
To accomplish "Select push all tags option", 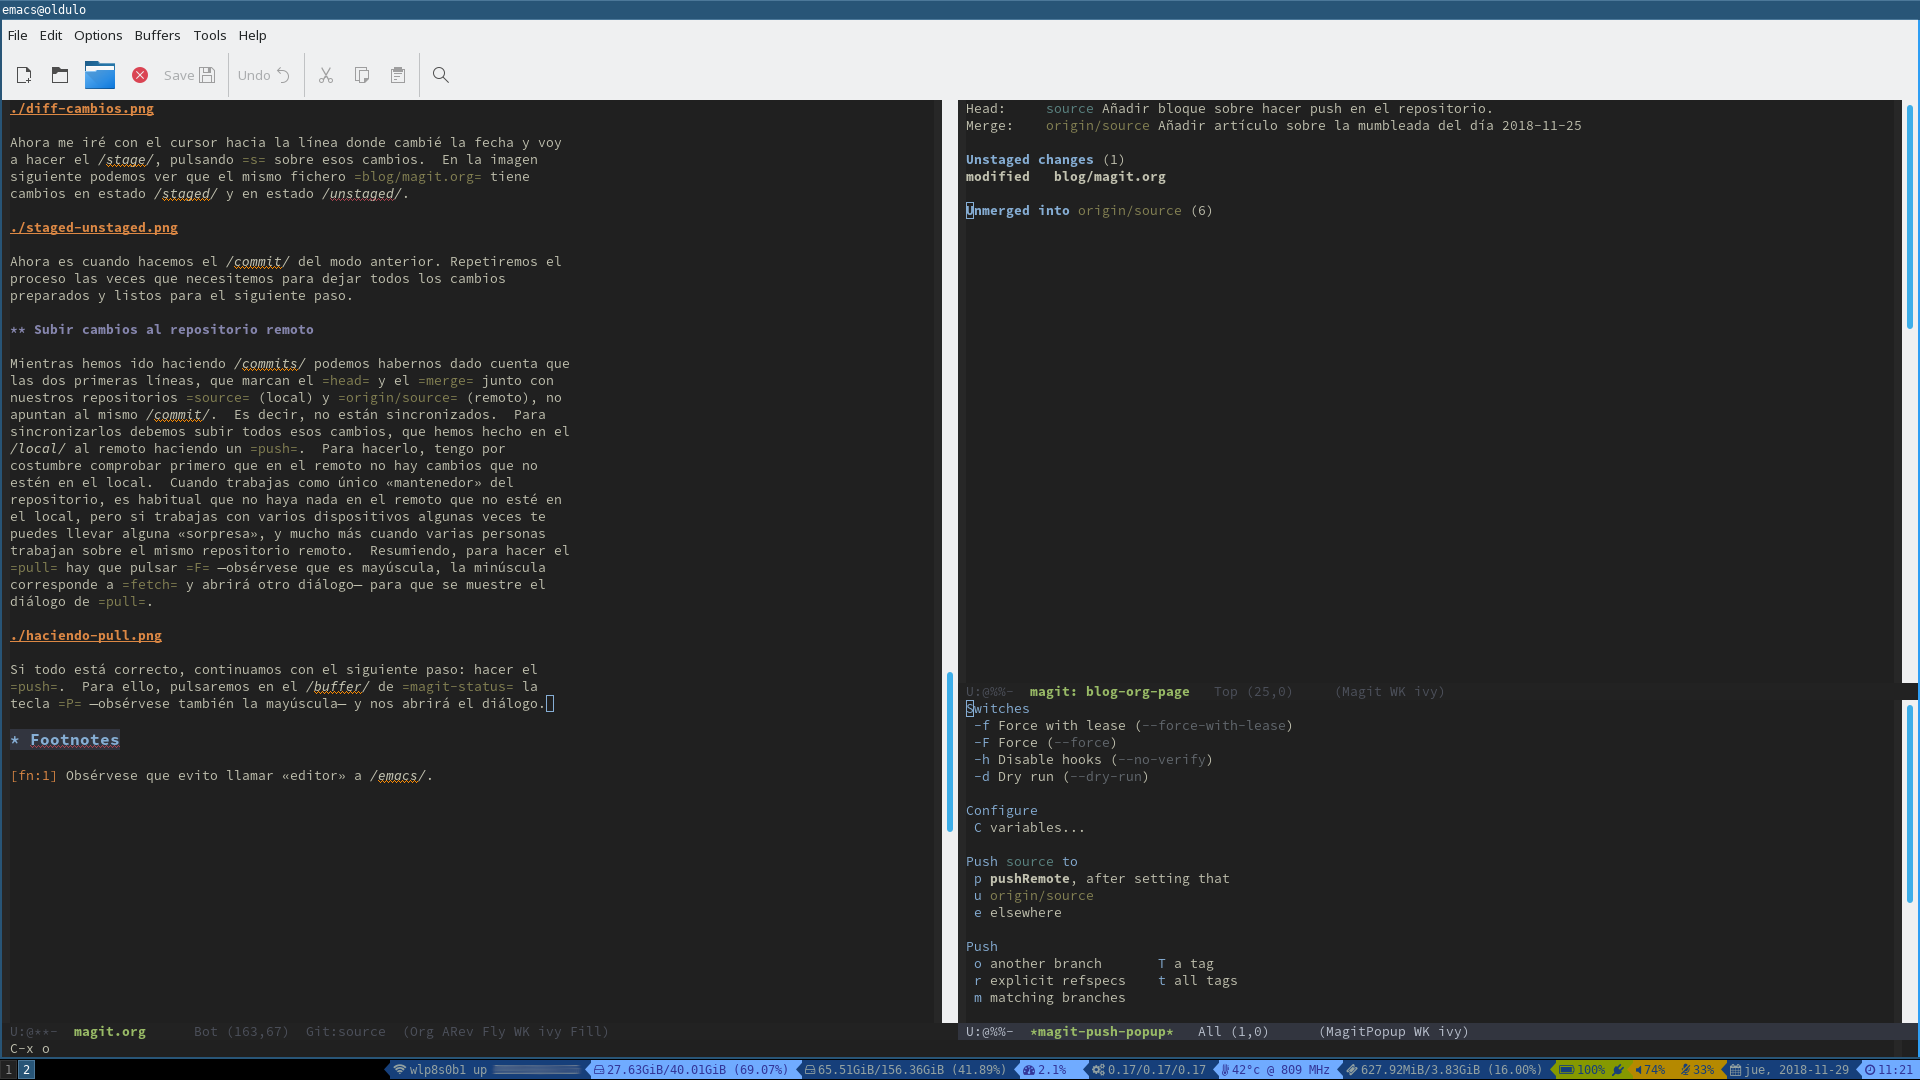I will (1198, 980).
